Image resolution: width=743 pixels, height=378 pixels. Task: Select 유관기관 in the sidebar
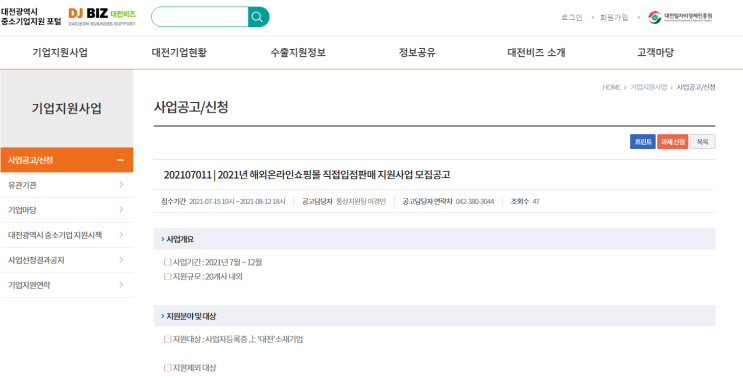(66, 185)
